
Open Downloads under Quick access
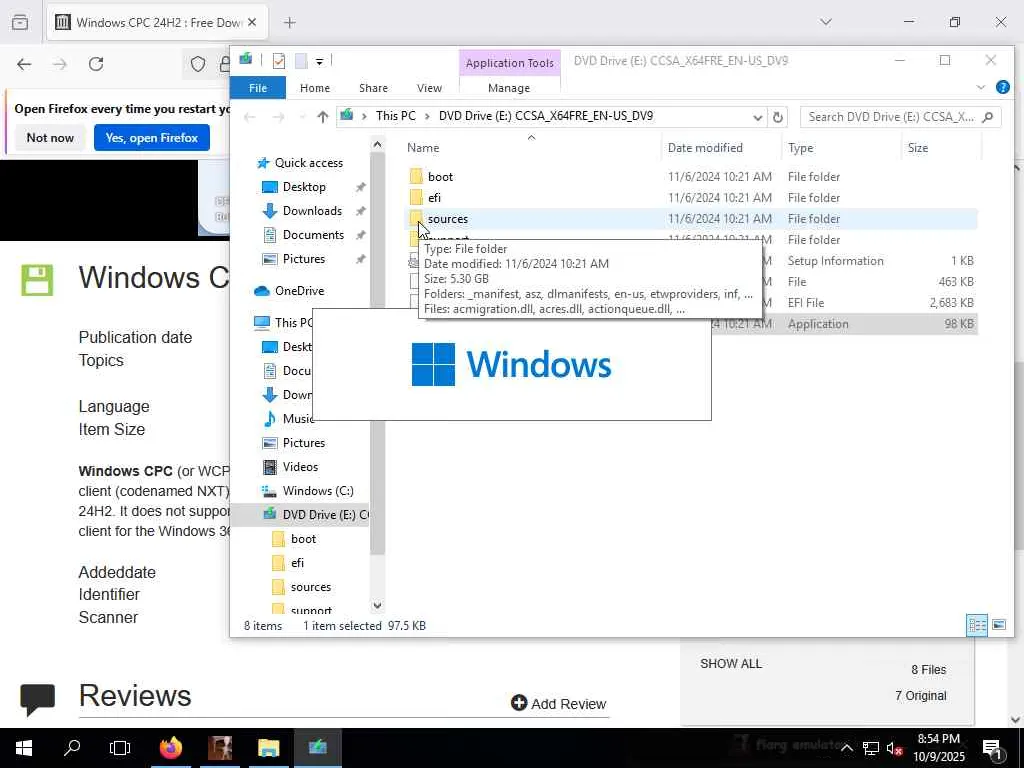[312, 211]
